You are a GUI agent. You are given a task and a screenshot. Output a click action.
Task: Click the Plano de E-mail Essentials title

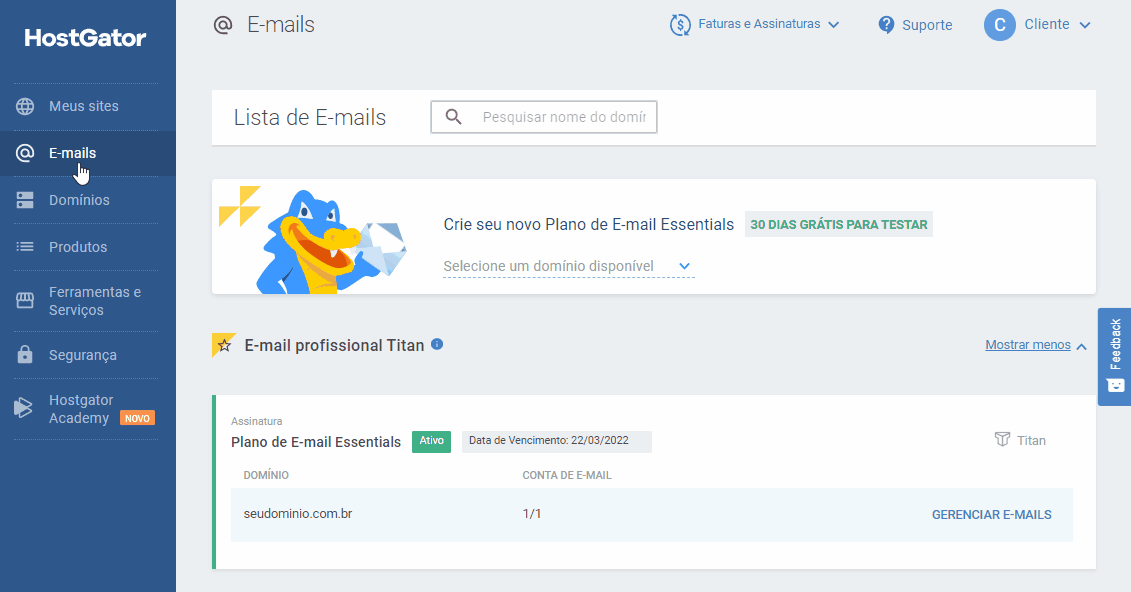316,442
